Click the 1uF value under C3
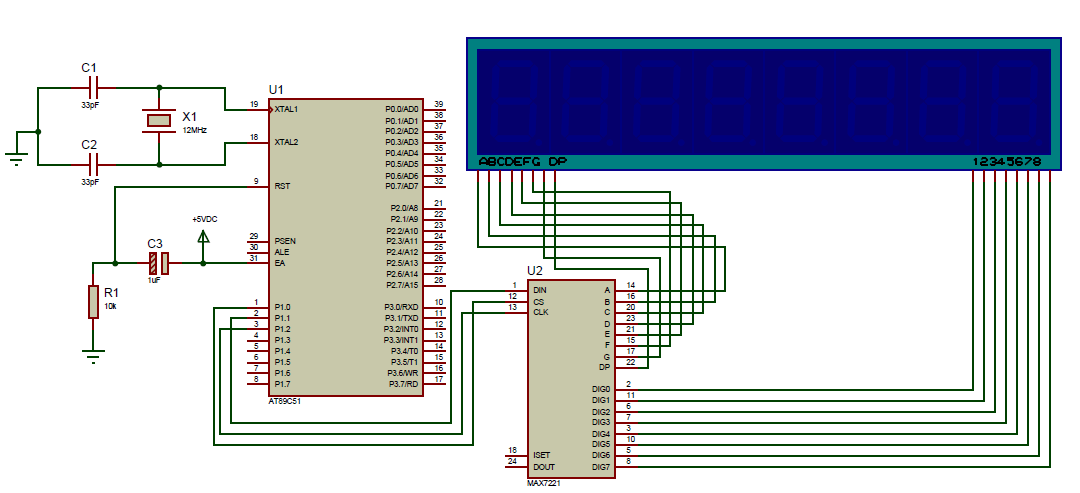The height and width of the screenshot is (493, 1080). pos(155,281)
